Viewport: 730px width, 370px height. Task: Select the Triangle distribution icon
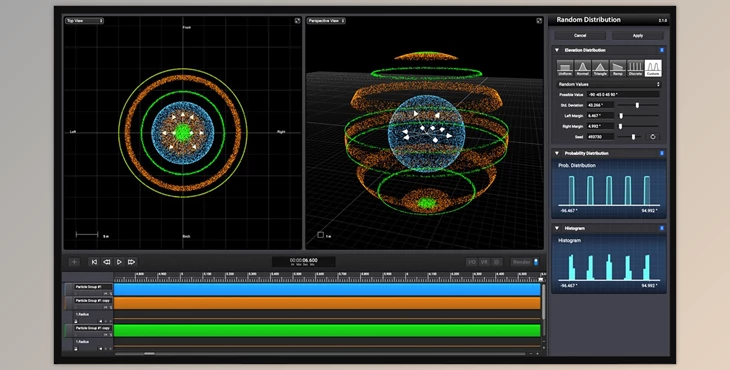(x=600, y=68)
